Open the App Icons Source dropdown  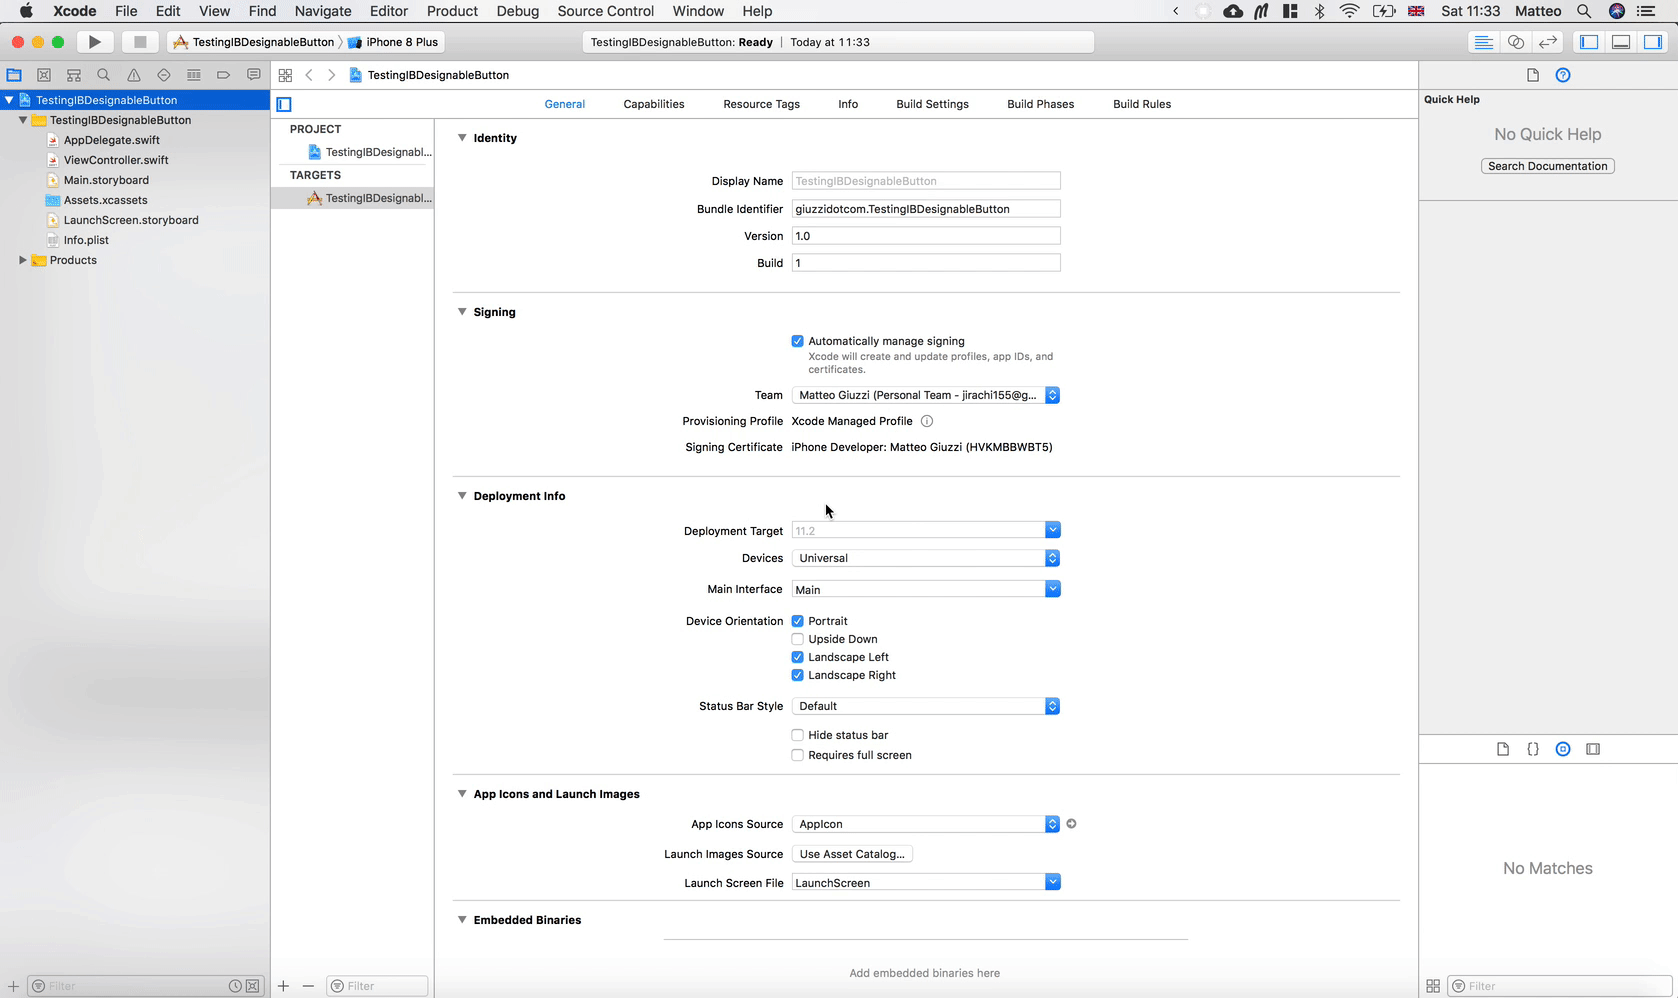click(925, 824)
